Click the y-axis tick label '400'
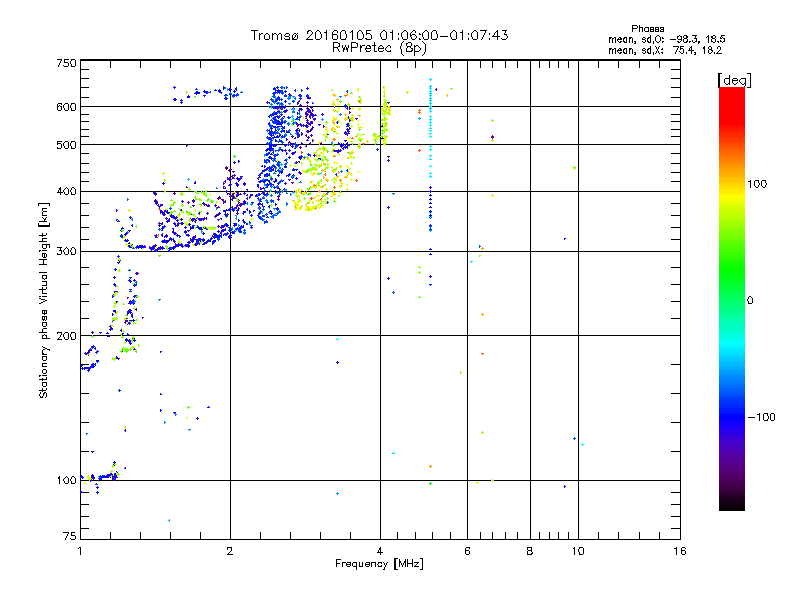The height and width of the screenshot is (600, 800). point(66,192)
